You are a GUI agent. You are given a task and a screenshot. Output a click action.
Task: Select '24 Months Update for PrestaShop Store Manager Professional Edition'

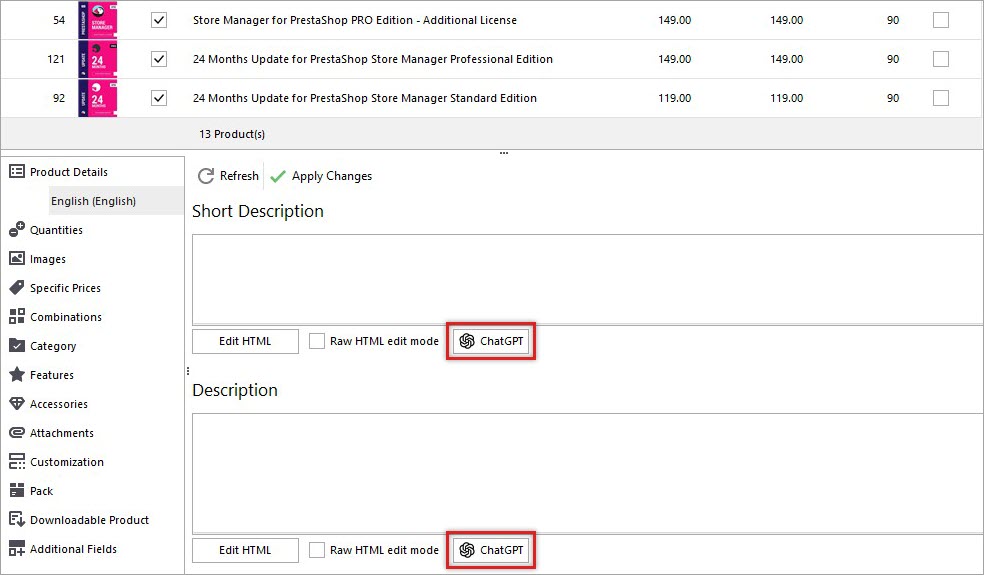(x=373, y=59)
